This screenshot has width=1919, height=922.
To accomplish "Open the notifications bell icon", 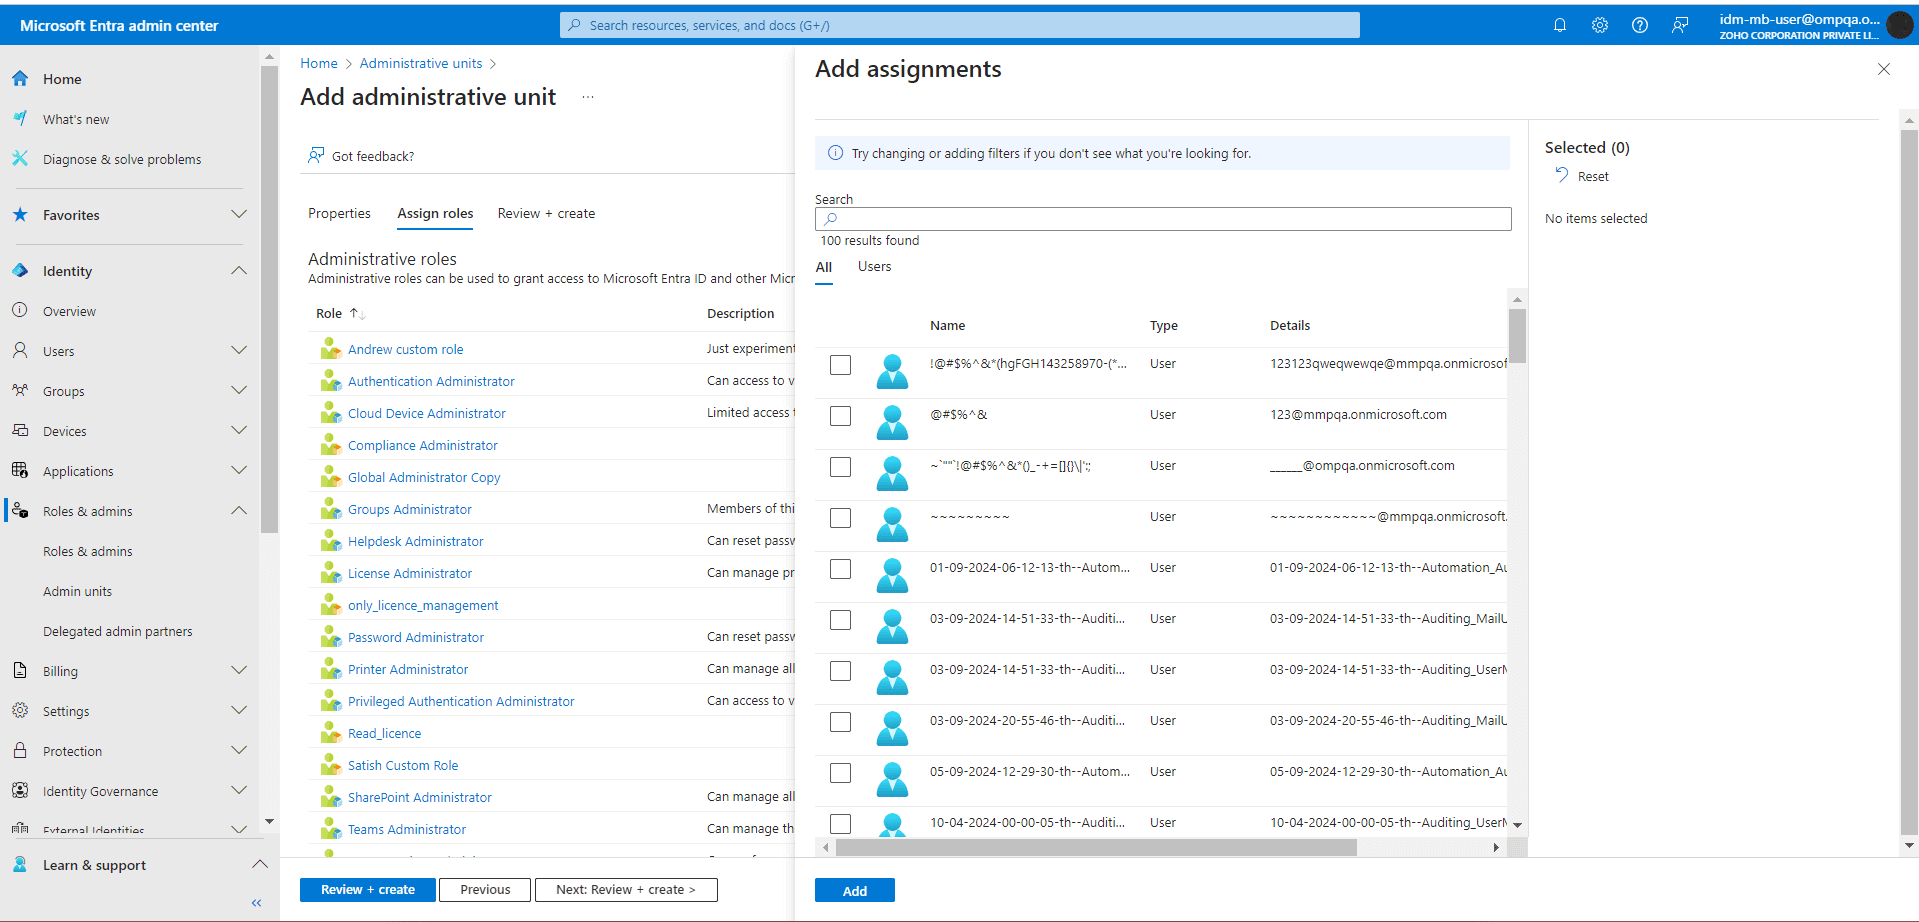I will 1559,25.
